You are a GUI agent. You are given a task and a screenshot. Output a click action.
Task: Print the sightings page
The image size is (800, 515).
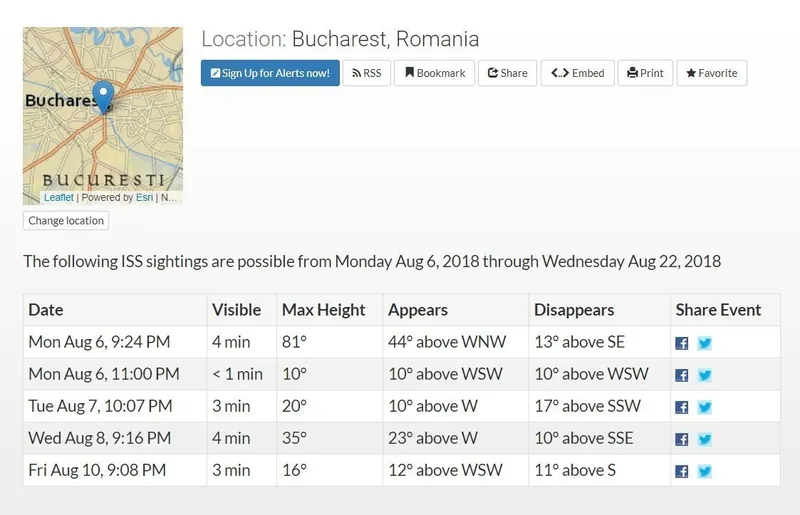645,73
